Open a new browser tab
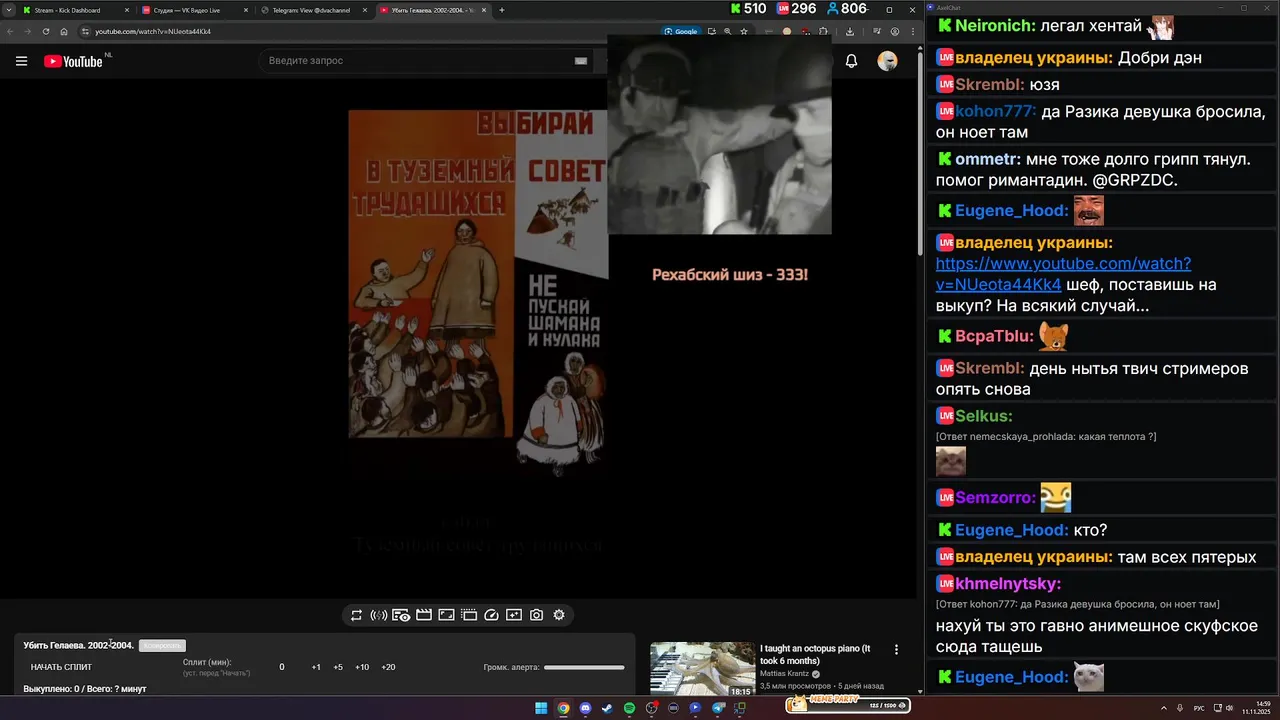 [502, 10]
